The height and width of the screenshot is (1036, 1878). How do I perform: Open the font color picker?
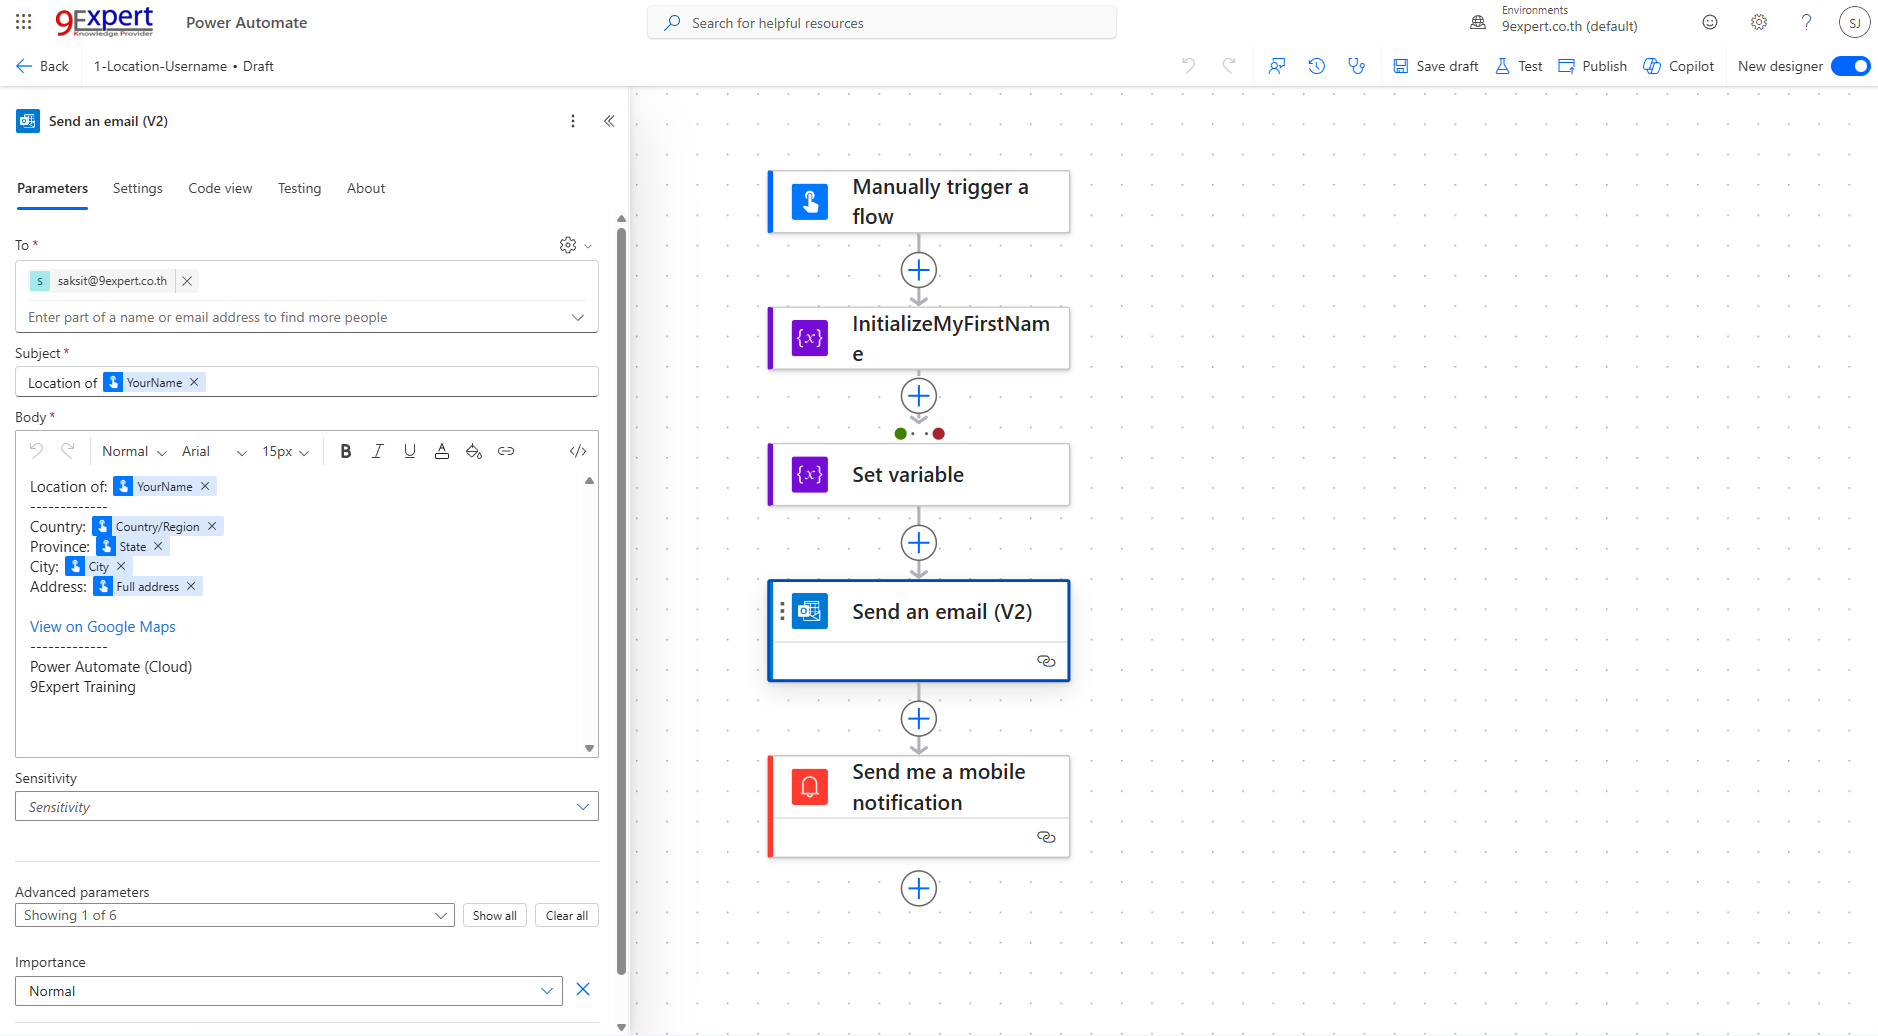point(442,451)
